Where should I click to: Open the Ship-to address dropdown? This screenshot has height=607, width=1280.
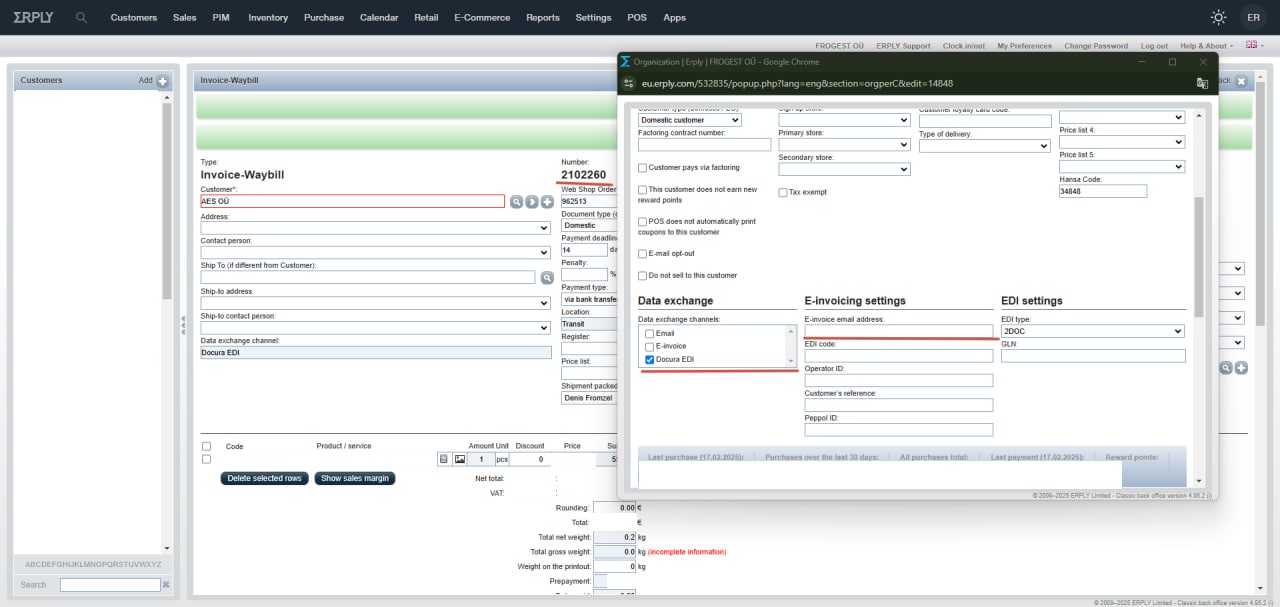pos(376,302)
